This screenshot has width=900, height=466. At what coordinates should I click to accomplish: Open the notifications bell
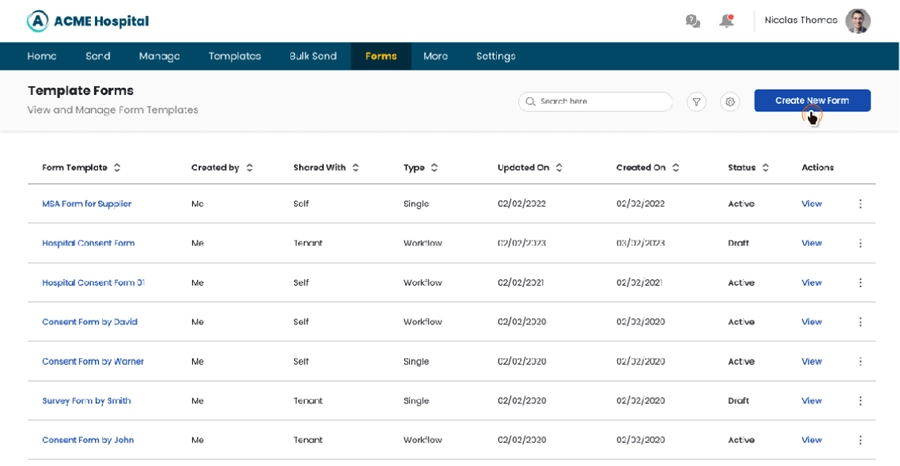click(x=727, y=21)
